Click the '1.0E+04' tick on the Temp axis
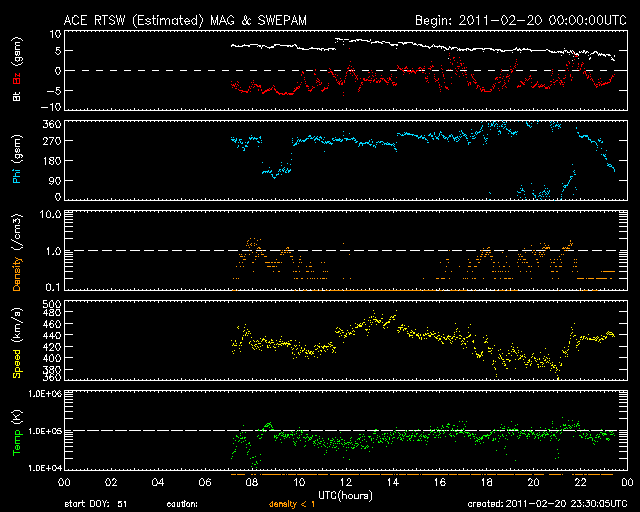The image size is (640, 512). pyautogui.click(x=45, y=468)
